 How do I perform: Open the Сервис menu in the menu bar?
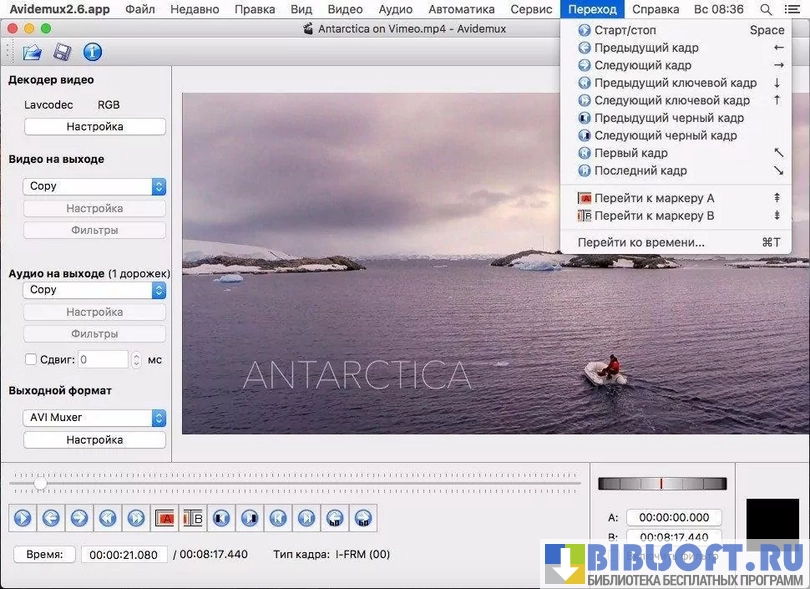[x=530, y=9]
